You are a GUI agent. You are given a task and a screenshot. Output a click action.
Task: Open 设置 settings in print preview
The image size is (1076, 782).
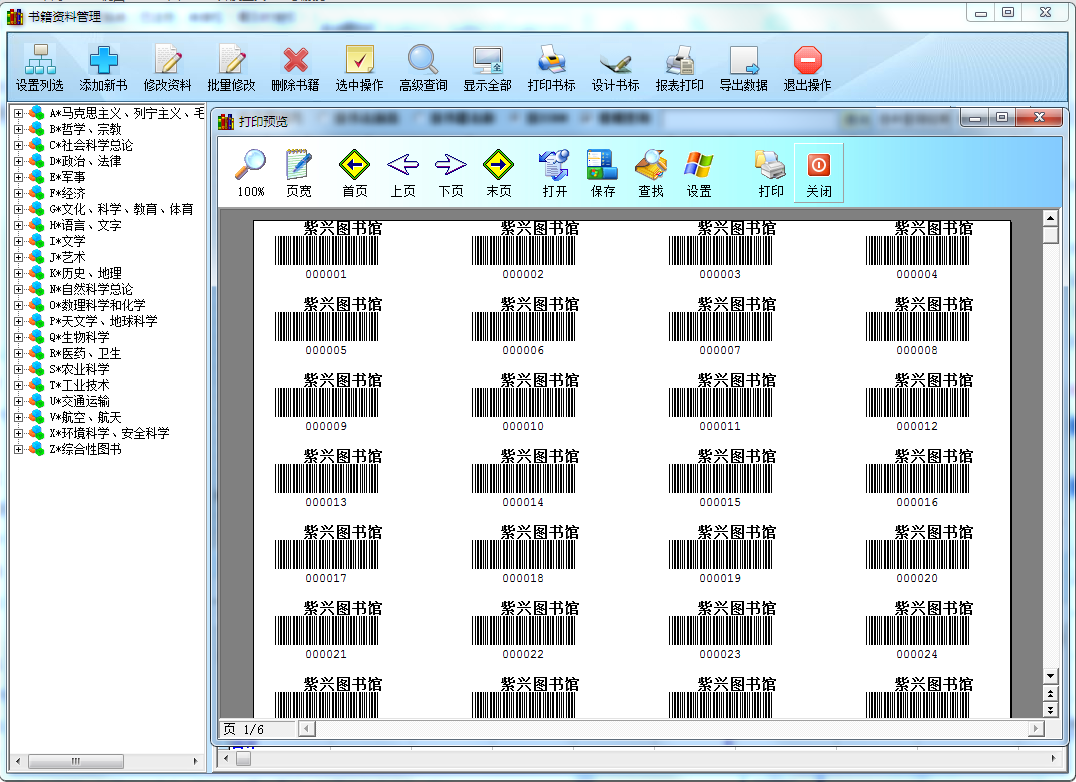699,173
